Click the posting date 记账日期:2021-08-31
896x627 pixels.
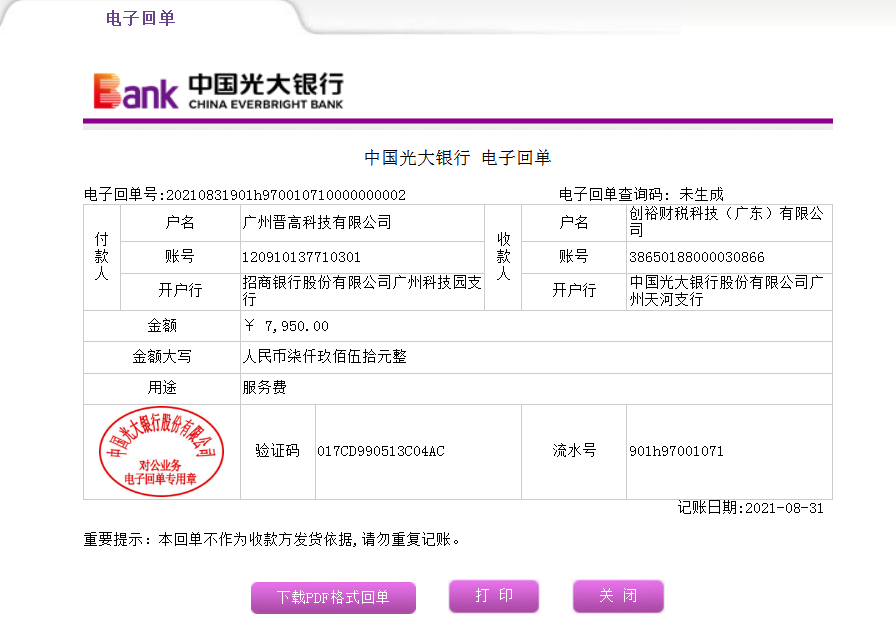tap(750, 508)
